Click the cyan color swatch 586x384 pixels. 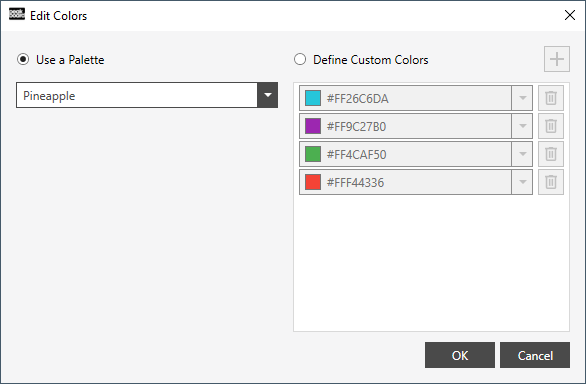click(313, 98)
